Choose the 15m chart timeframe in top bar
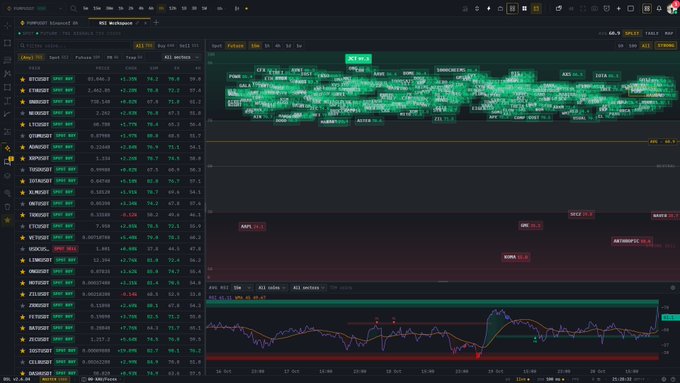Viewport: 680px width, 383px height. pyautogui.click(x=97, y=8)
